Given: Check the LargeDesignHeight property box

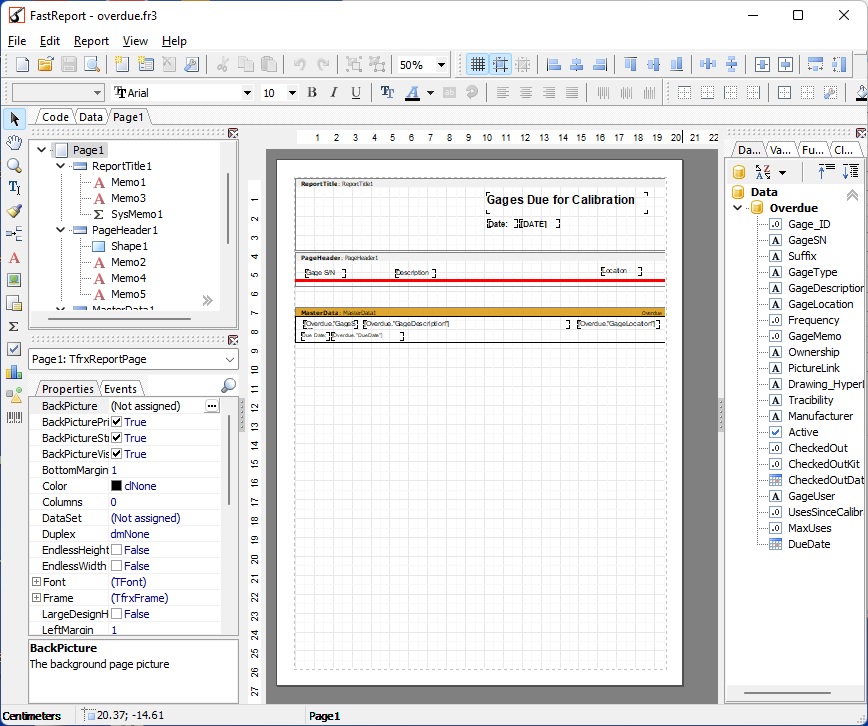Looking at the screenshot, I should (117, 614).
